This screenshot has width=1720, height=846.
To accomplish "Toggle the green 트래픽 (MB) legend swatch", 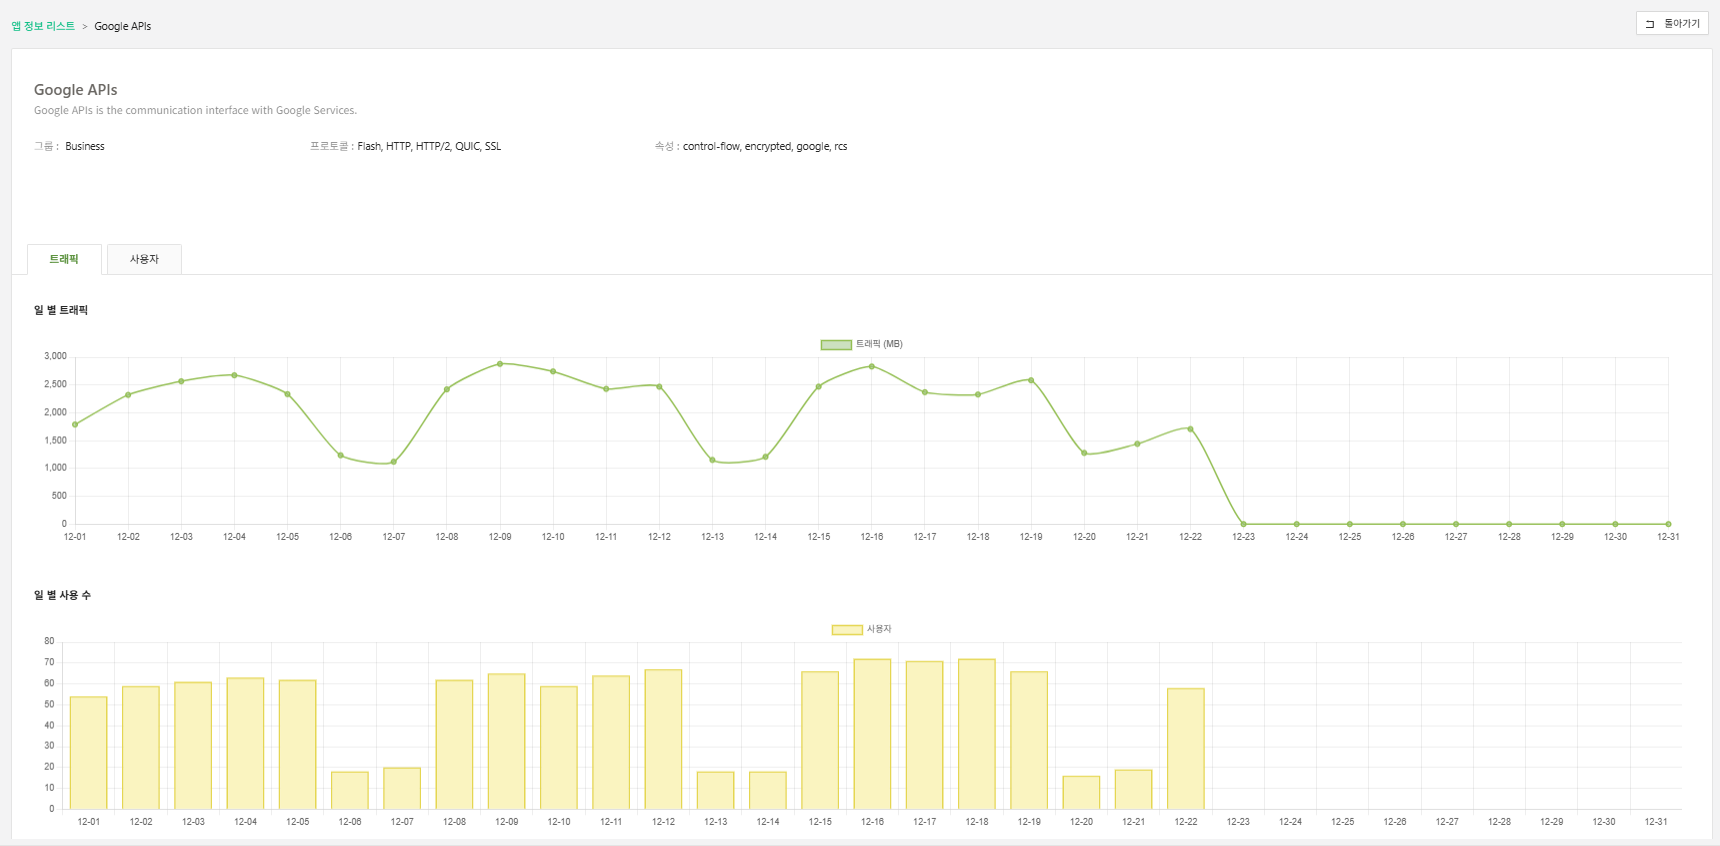I will coord(836,345).
